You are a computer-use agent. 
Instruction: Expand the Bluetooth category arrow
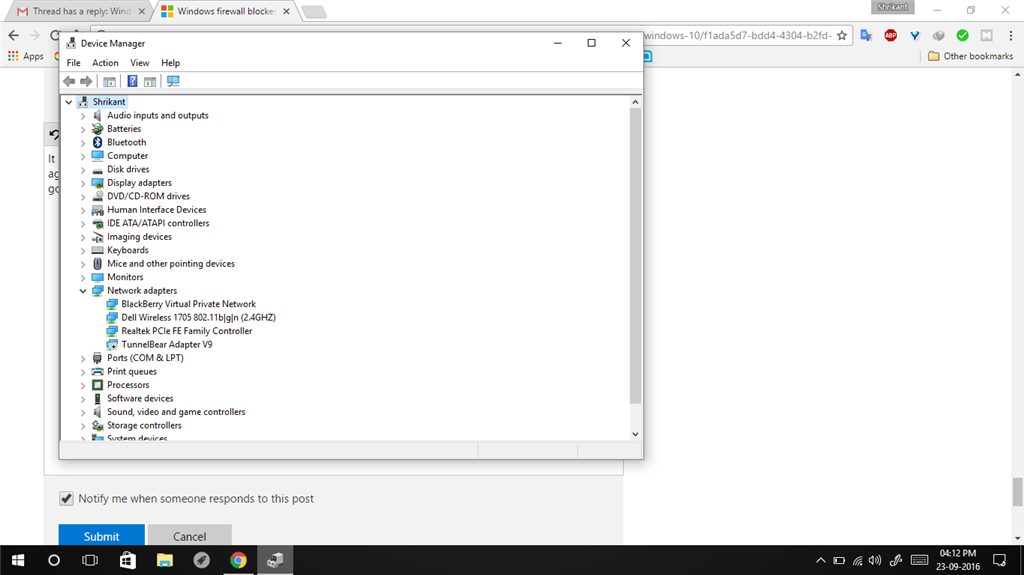(83, 142)
